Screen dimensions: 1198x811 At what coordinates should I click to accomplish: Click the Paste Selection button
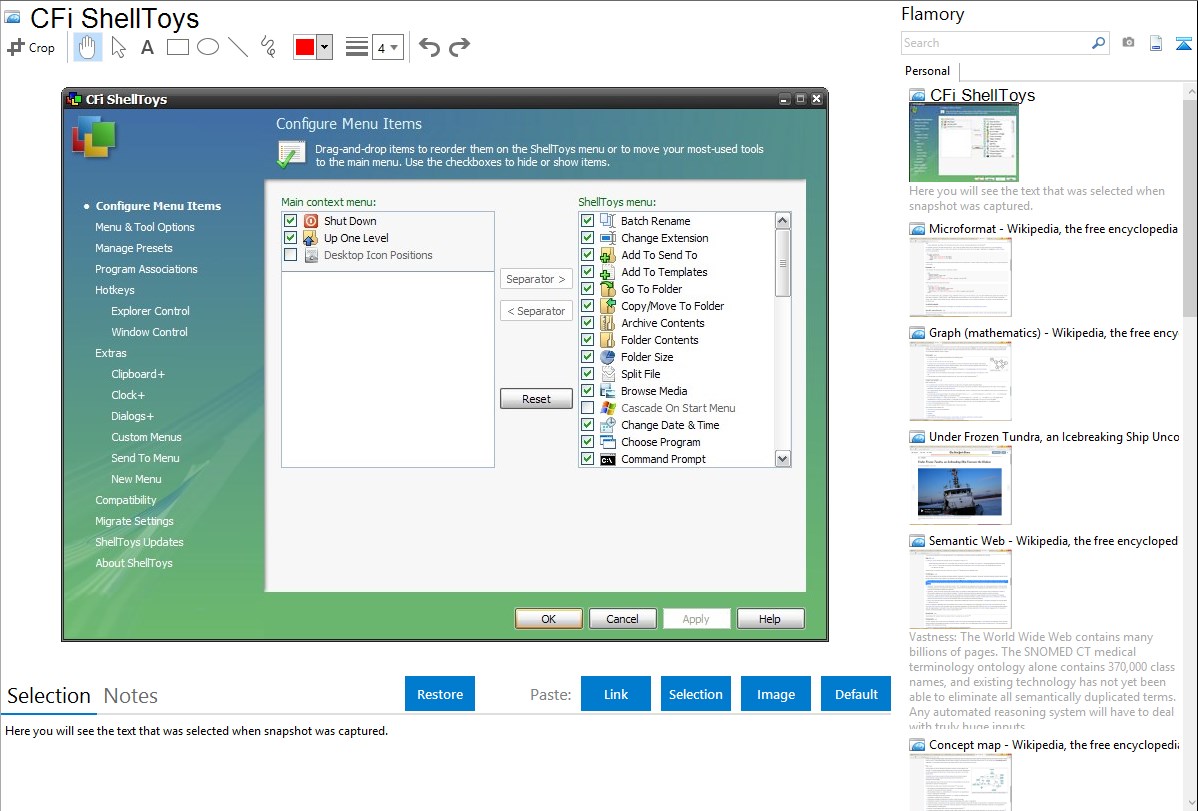click(695, 694)
